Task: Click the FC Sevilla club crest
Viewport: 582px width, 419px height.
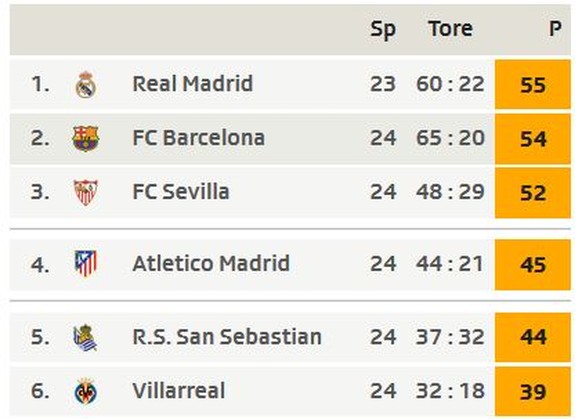Action: (86, 193)
